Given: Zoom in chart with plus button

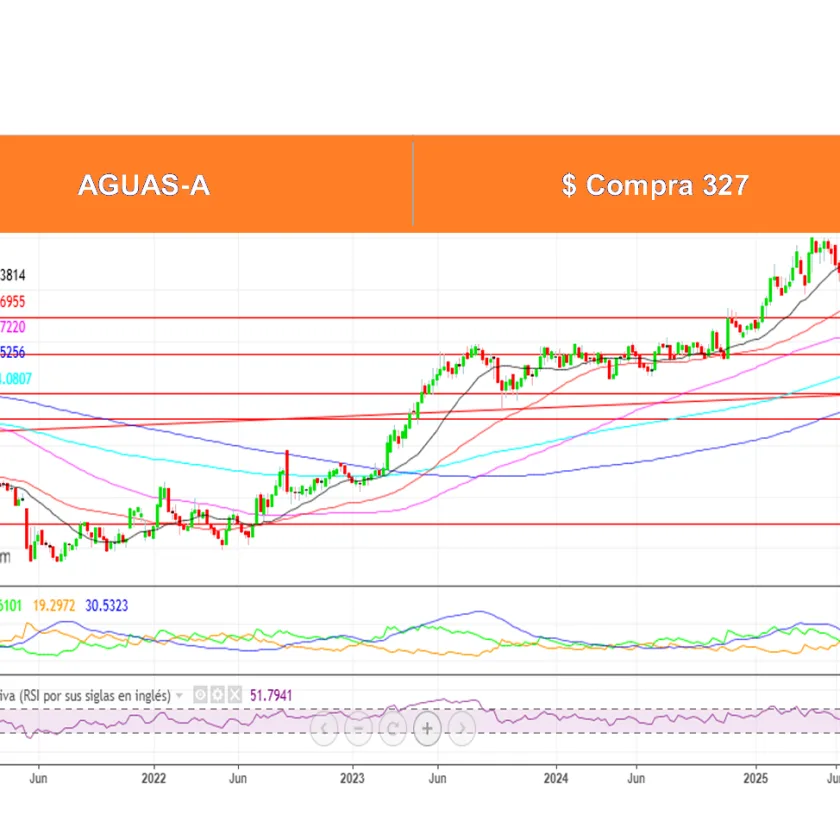Looking at the screenshot, I should pyautogui.click(x=427, y=729).
